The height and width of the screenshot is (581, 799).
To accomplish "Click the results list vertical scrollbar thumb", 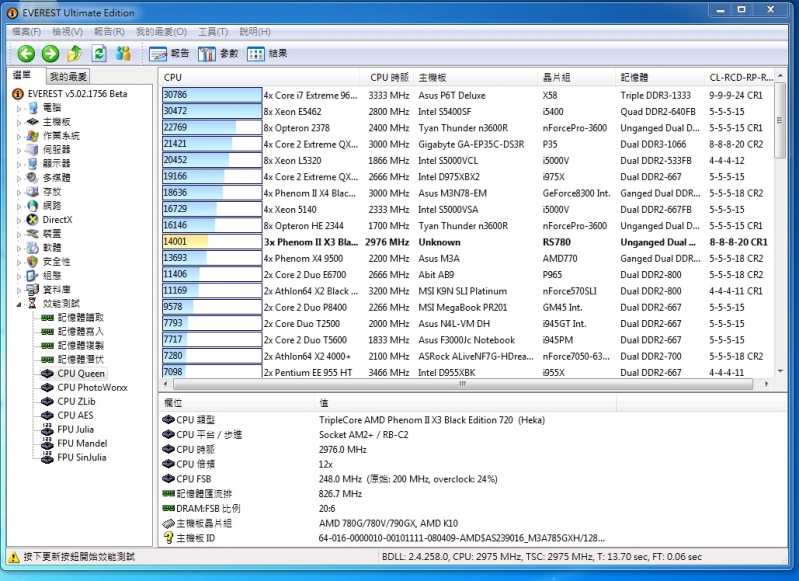I will pos(780,121).
